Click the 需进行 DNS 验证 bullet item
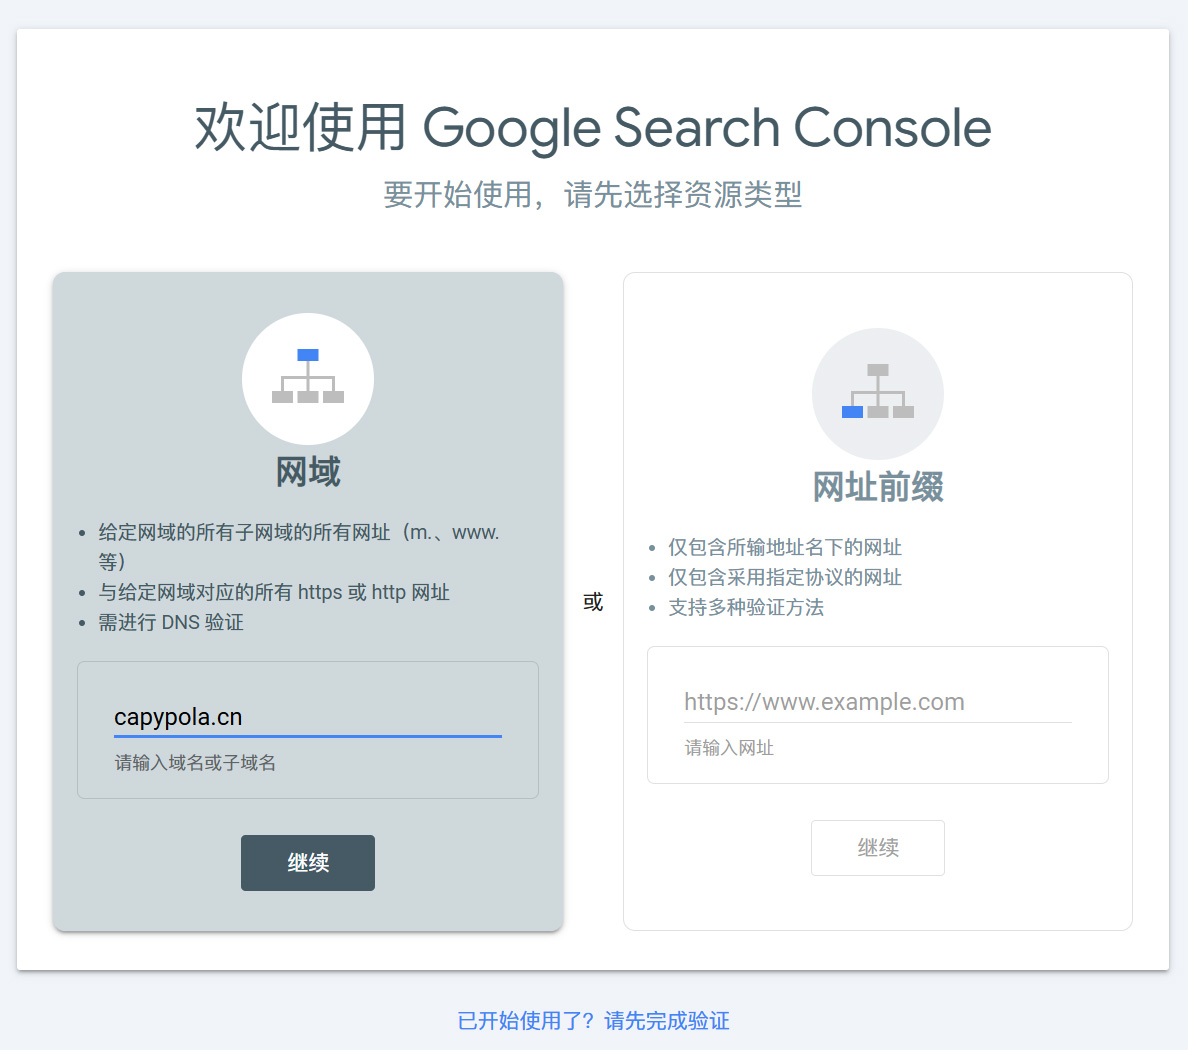1188x1050 pixels. 171,622
